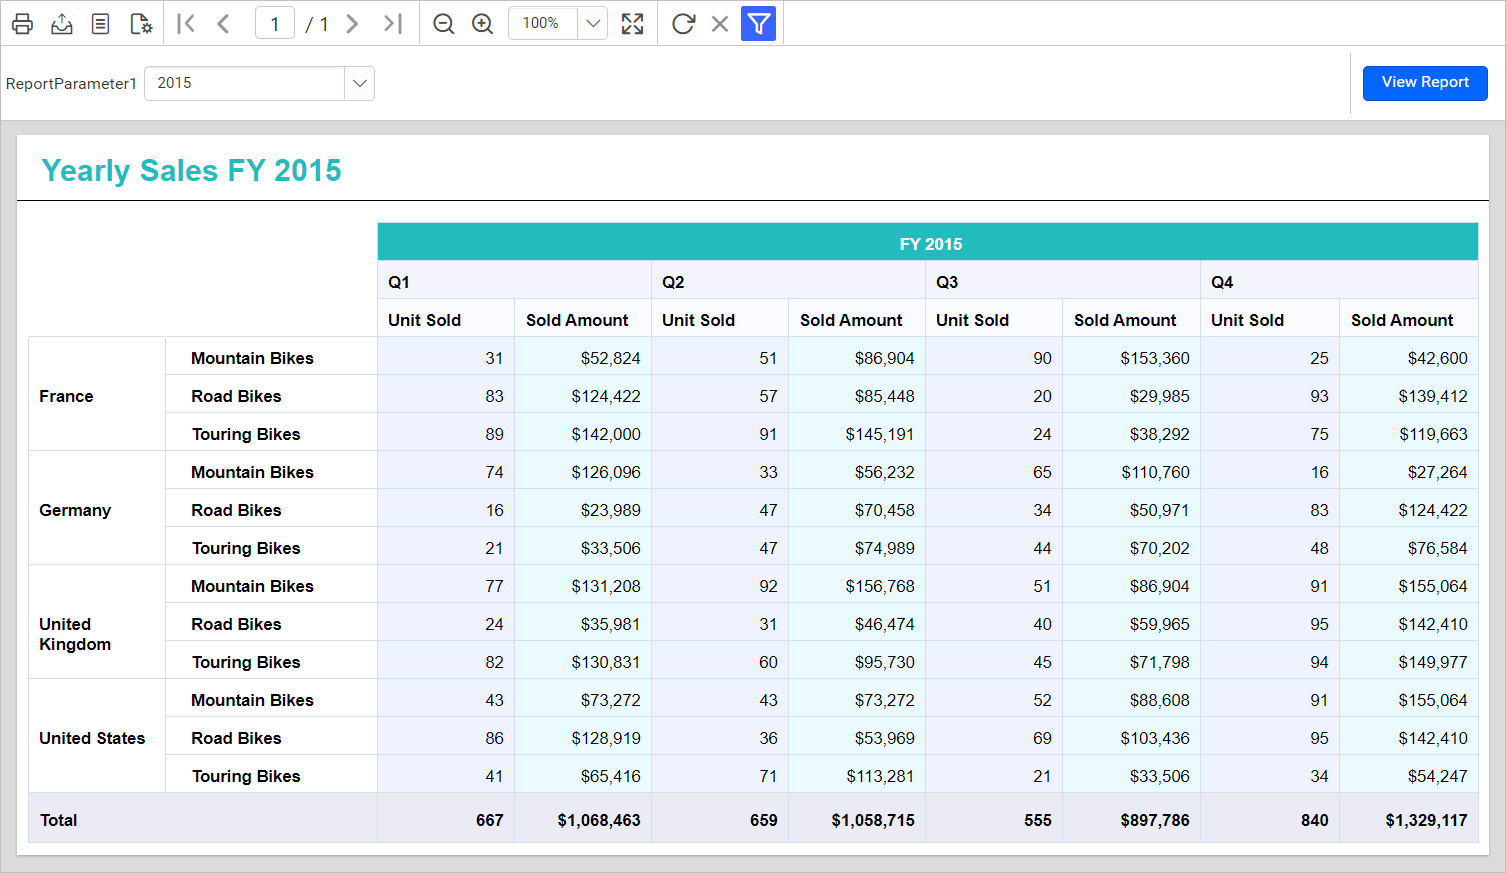Zoom out the report
The image size is (1506, 873).
444,24
